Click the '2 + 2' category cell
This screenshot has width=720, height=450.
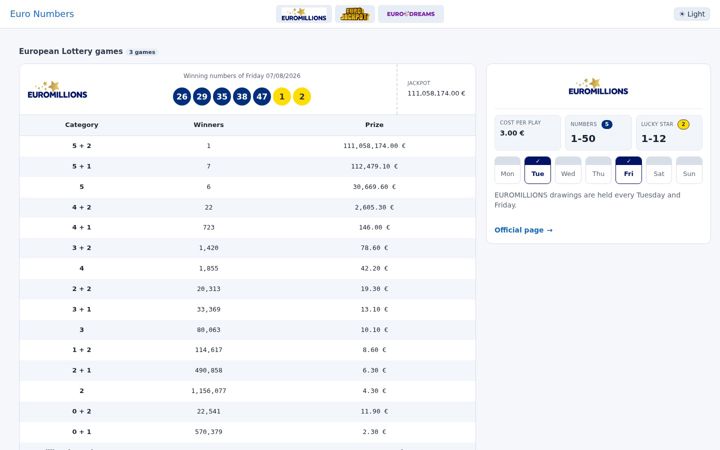[82, 289]
